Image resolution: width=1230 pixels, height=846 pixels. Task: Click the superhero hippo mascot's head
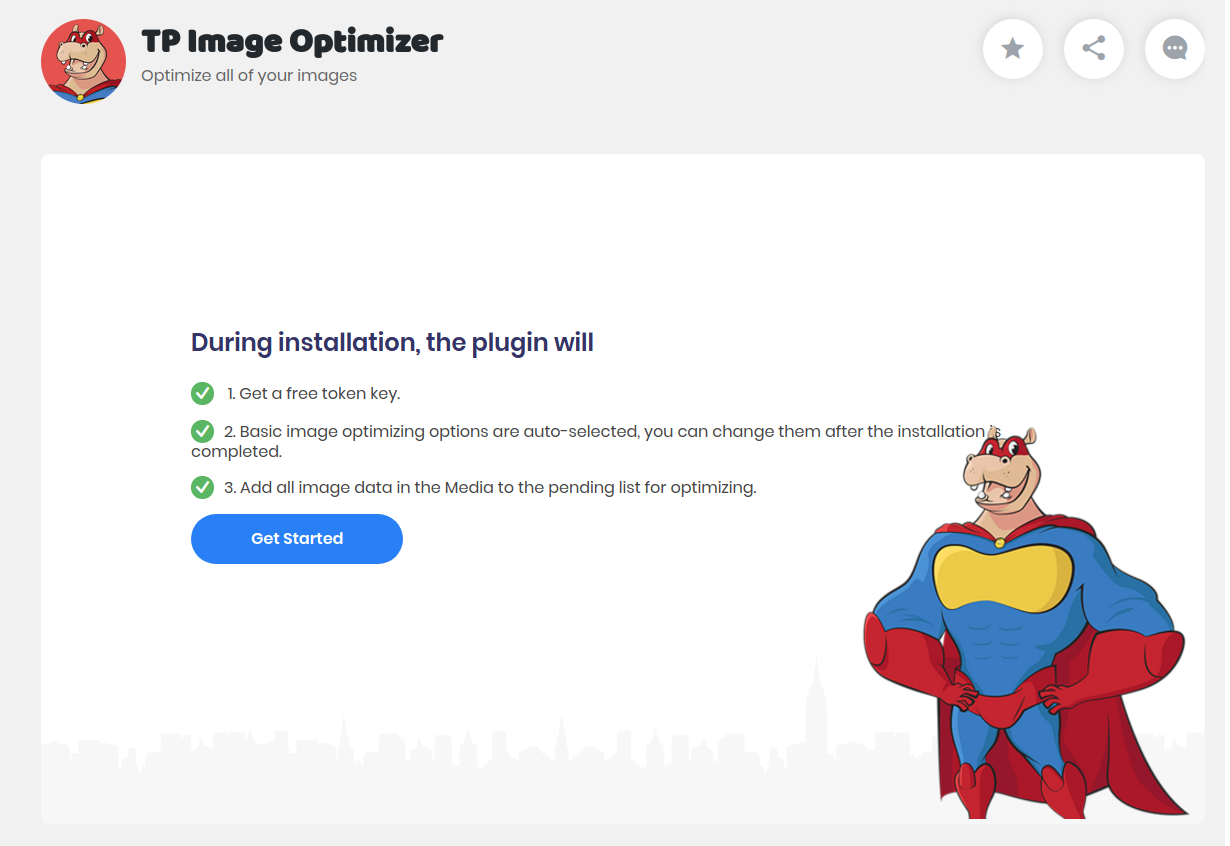coord(1002,468)
